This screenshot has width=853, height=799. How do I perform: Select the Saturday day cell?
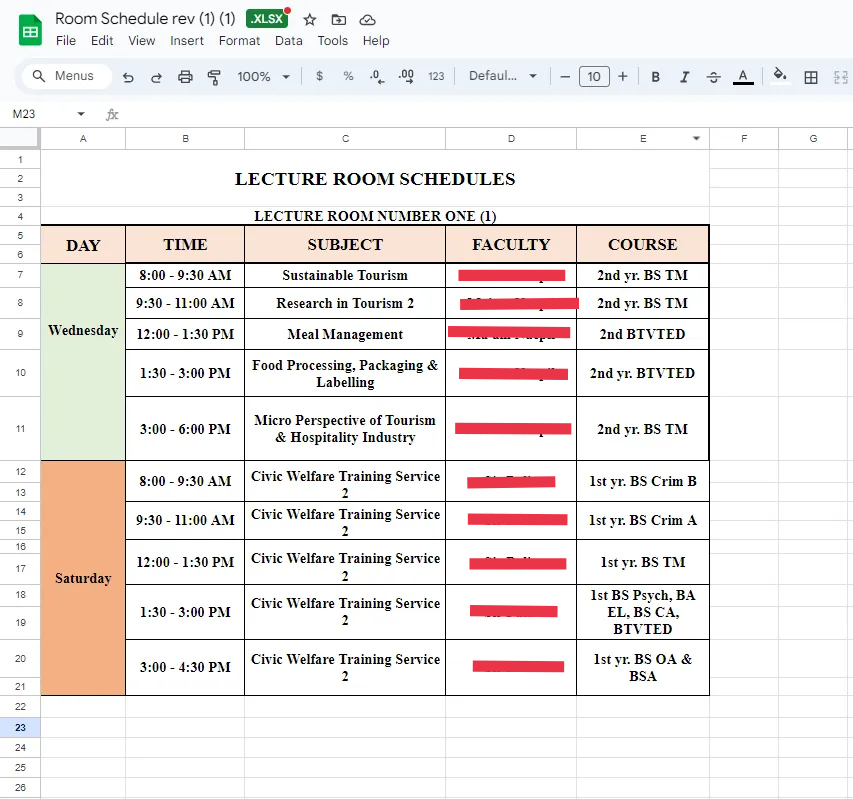pyautogui.click(x=83, y=578)
